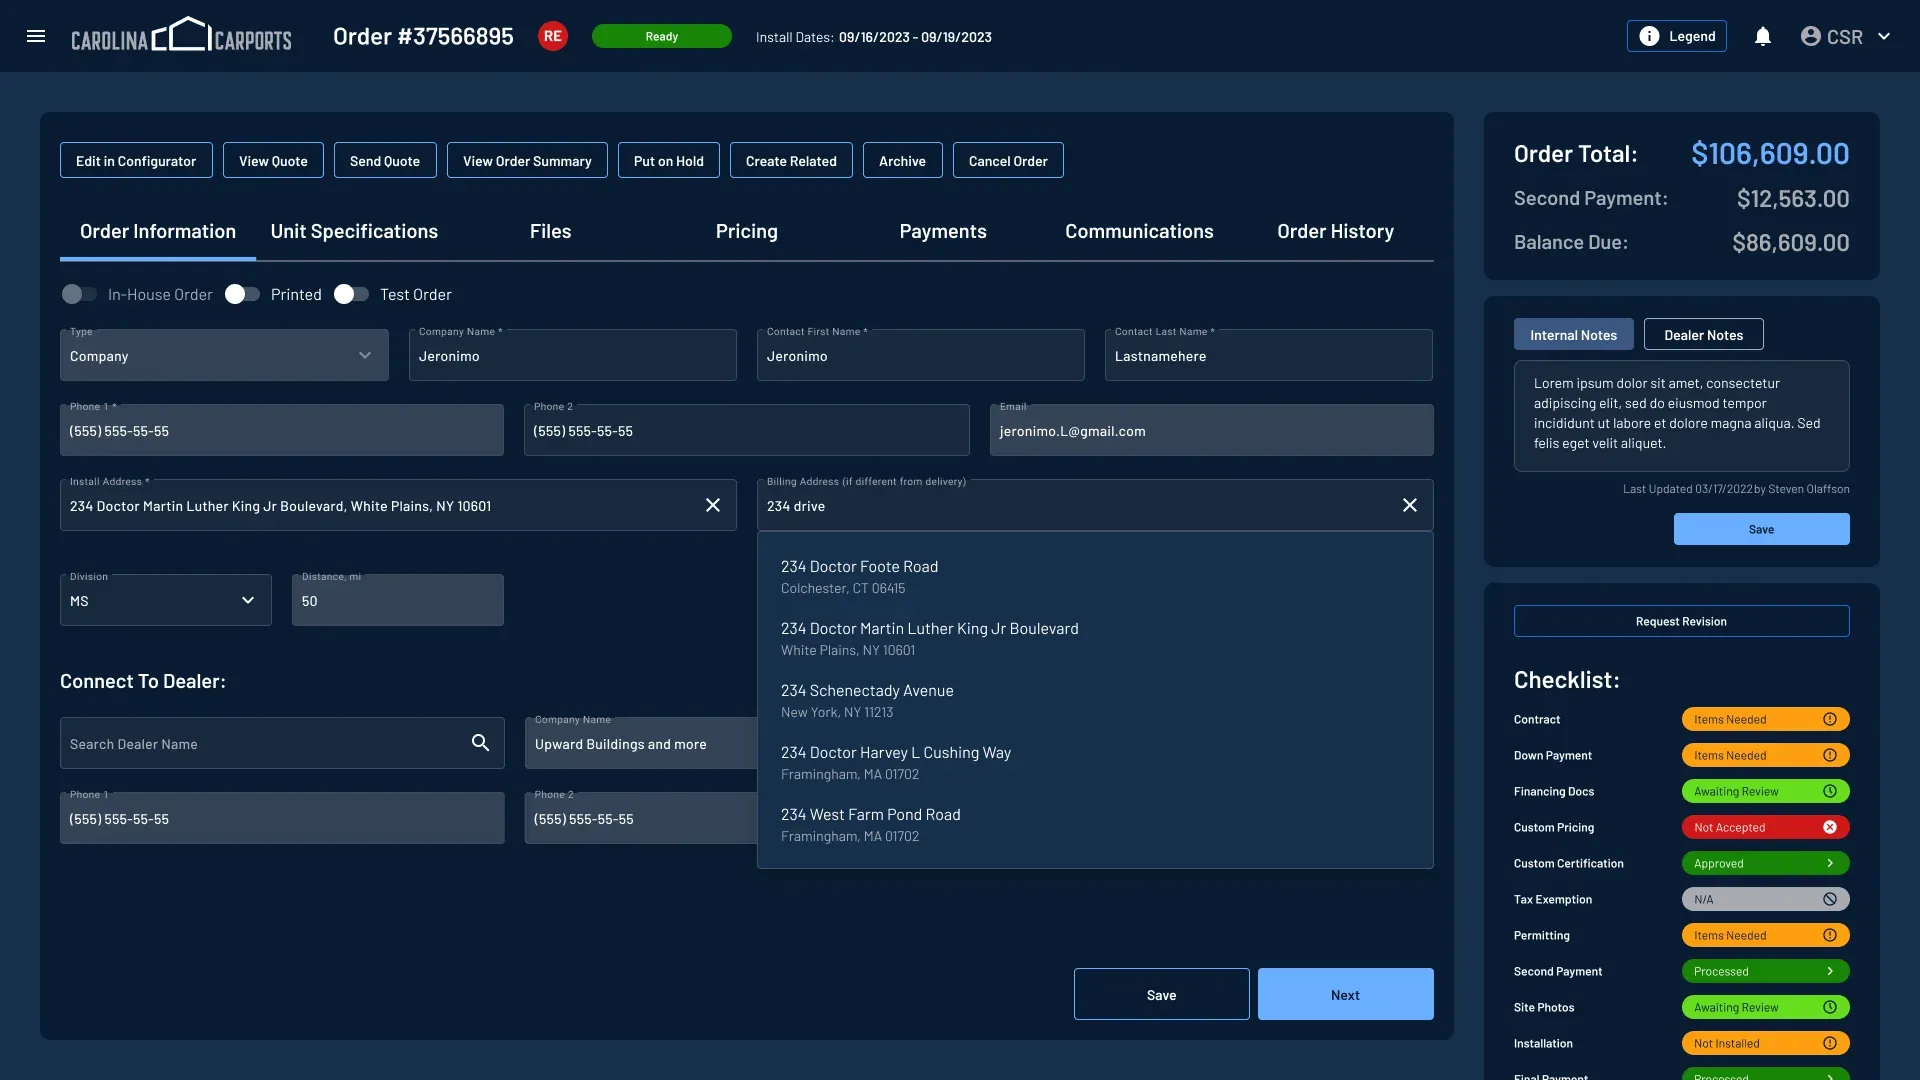The height and width of the screenshot is (1080, 1920).
Task: Click the Carolina Carports logo
Action: click(181, 35)
